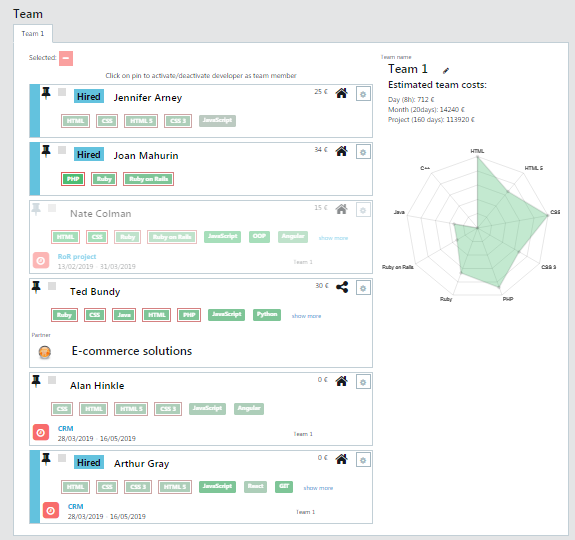This screenshot has width=575, height=540.
Task: Click Ted Bundy's Python skill tag
Action: [x=267, y=315]
